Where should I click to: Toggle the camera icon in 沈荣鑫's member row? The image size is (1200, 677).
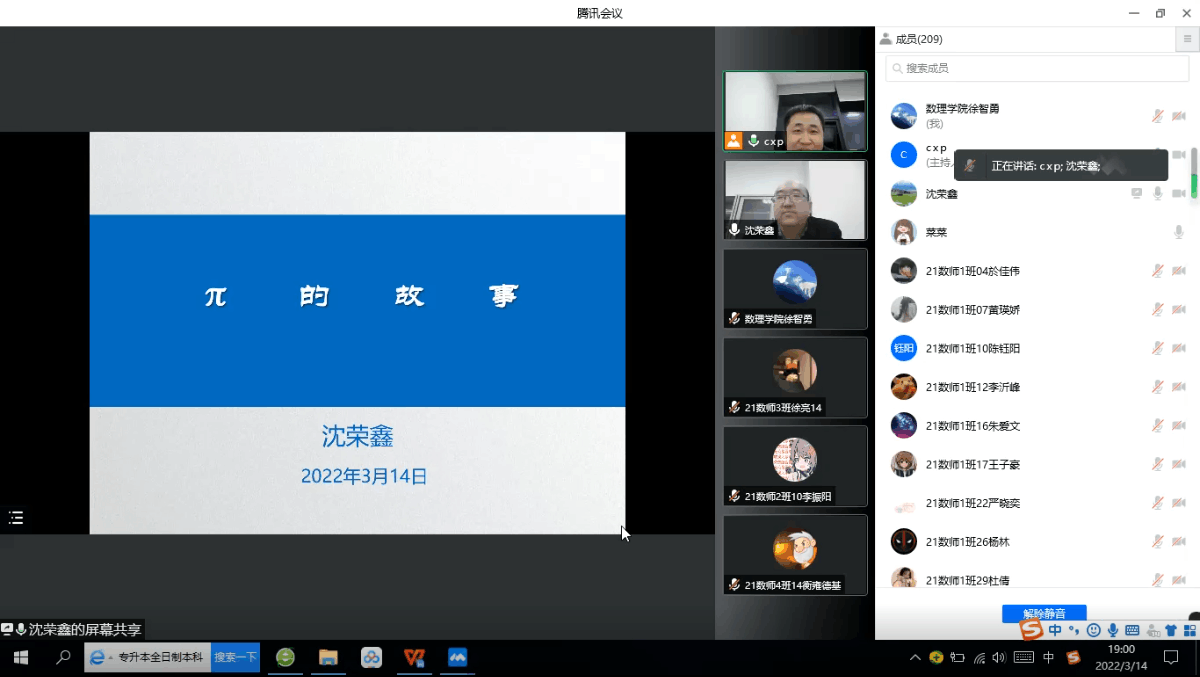(x=1179, y=193)
